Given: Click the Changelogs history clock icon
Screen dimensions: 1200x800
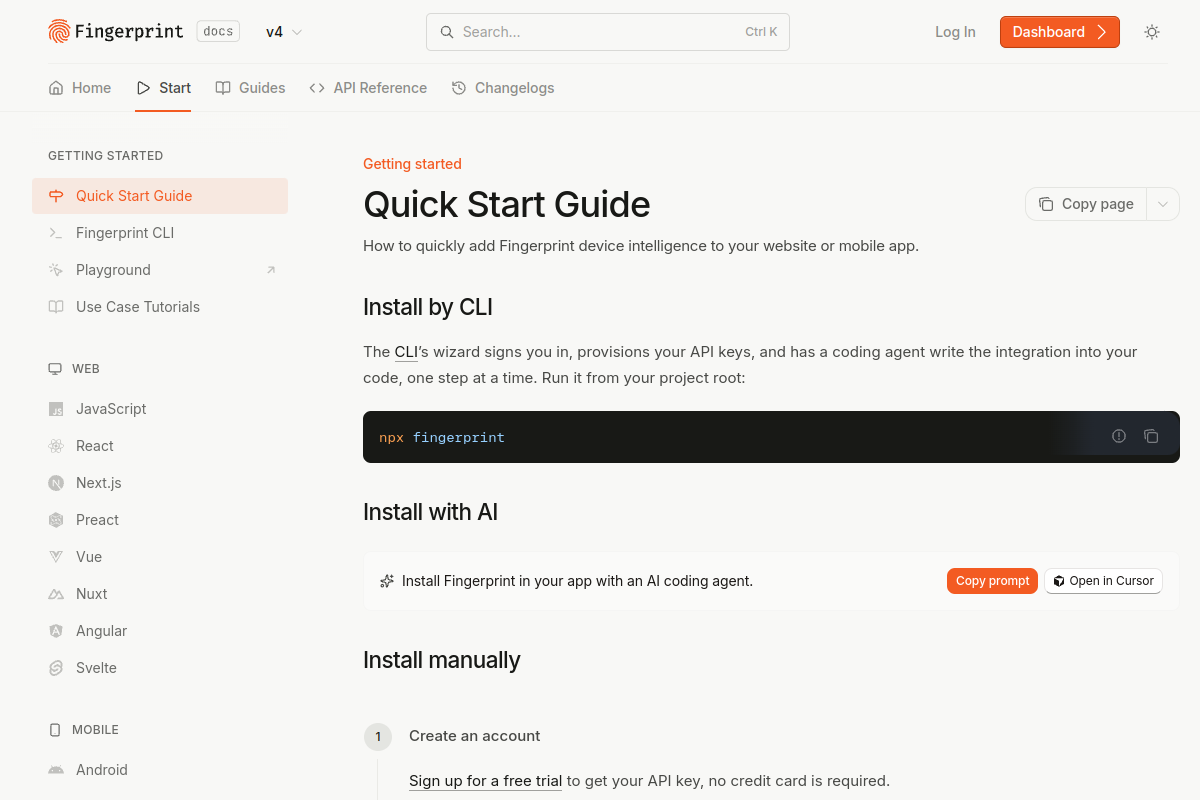Looking at the screenshot, I should pos(459,88).
